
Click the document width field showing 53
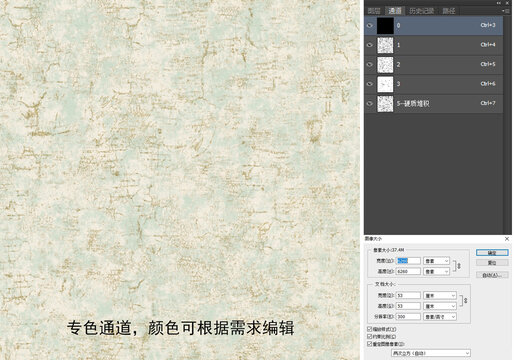[408, 295]
